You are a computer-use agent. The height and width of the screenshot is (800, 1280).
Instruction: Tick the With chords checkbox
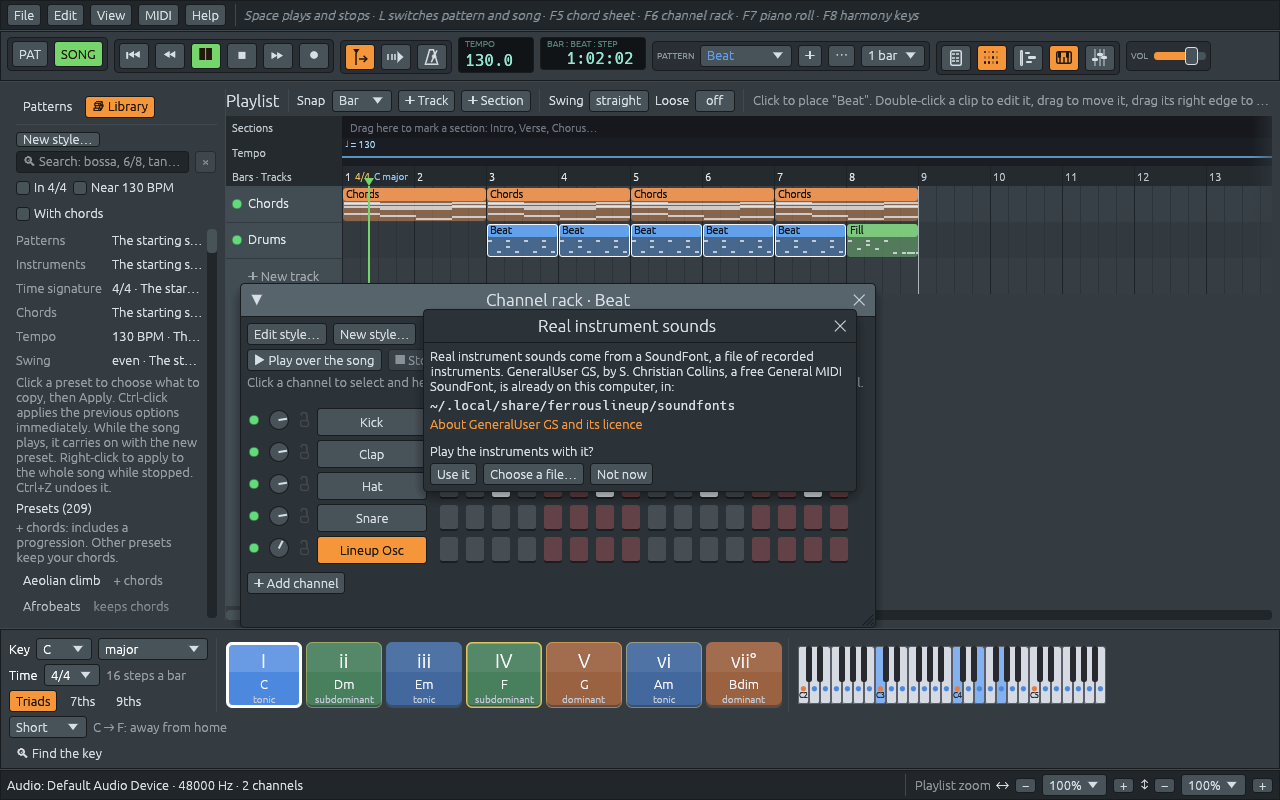coord(23,214)
